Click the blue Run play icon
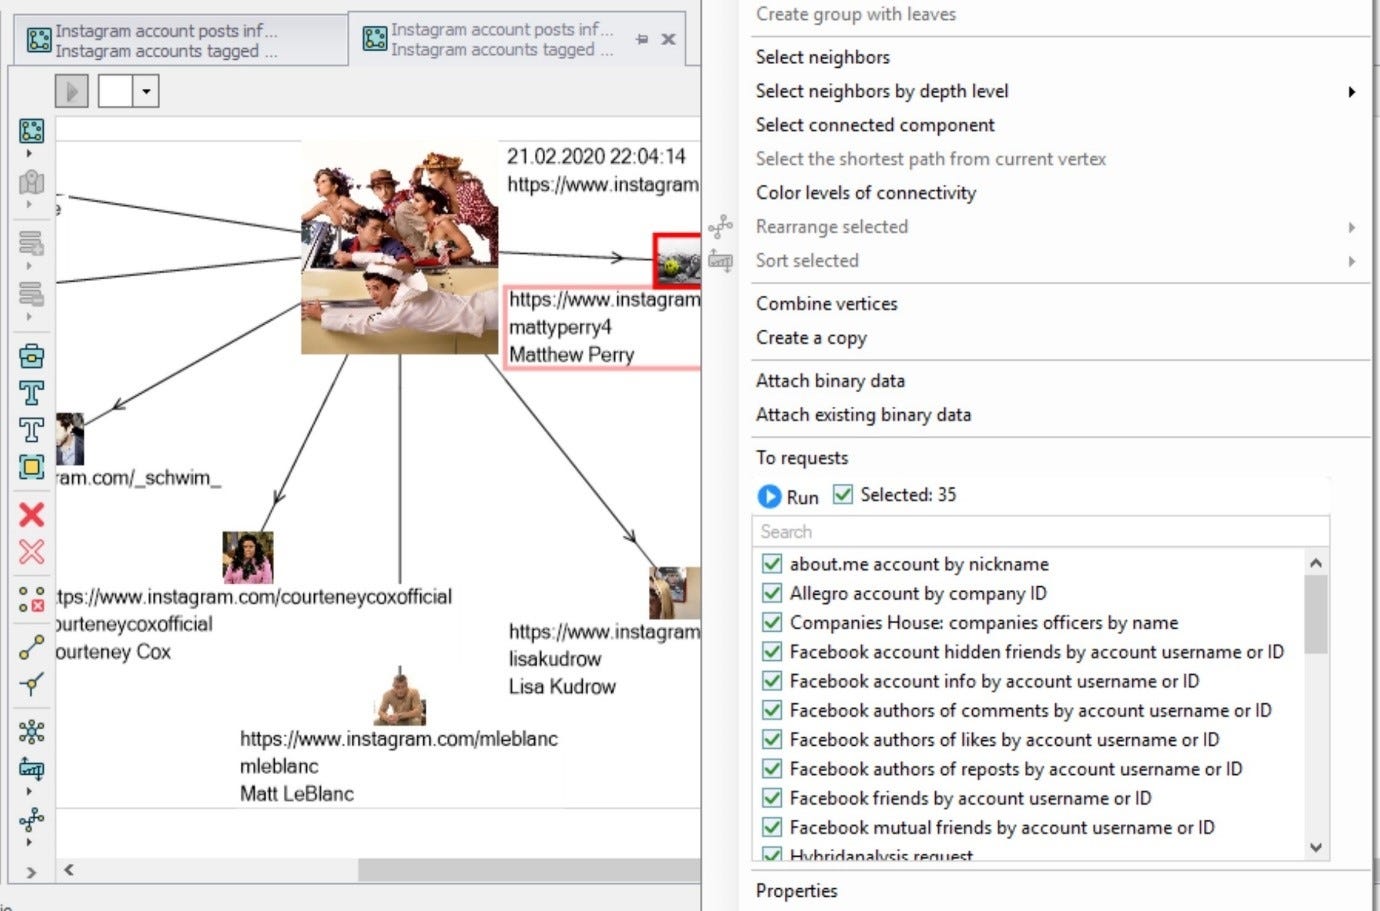The height and width of the screenshot is (911, 1380). (x=769, y=496)
